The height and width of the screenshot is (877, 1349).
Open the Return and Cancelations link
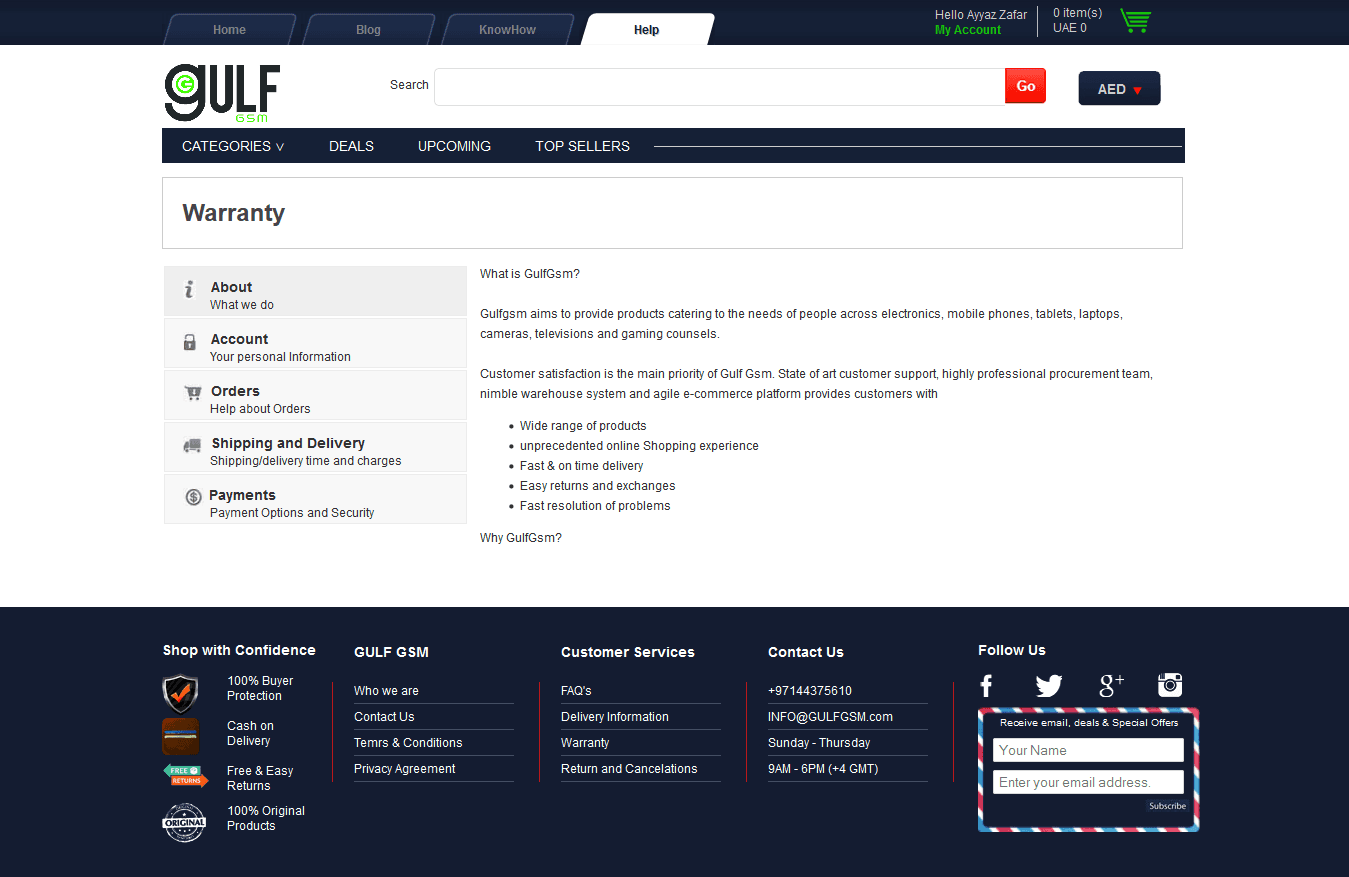[x=629, y=769]
